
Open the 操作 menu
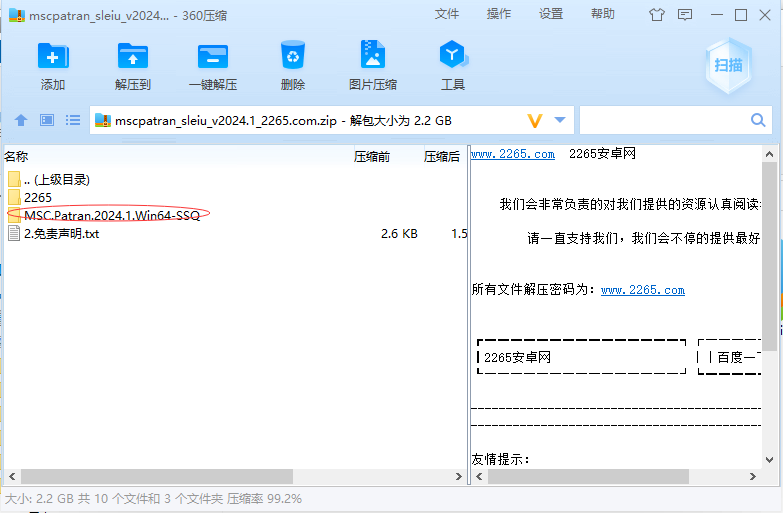pyautogui.click(x=499, y=14)
